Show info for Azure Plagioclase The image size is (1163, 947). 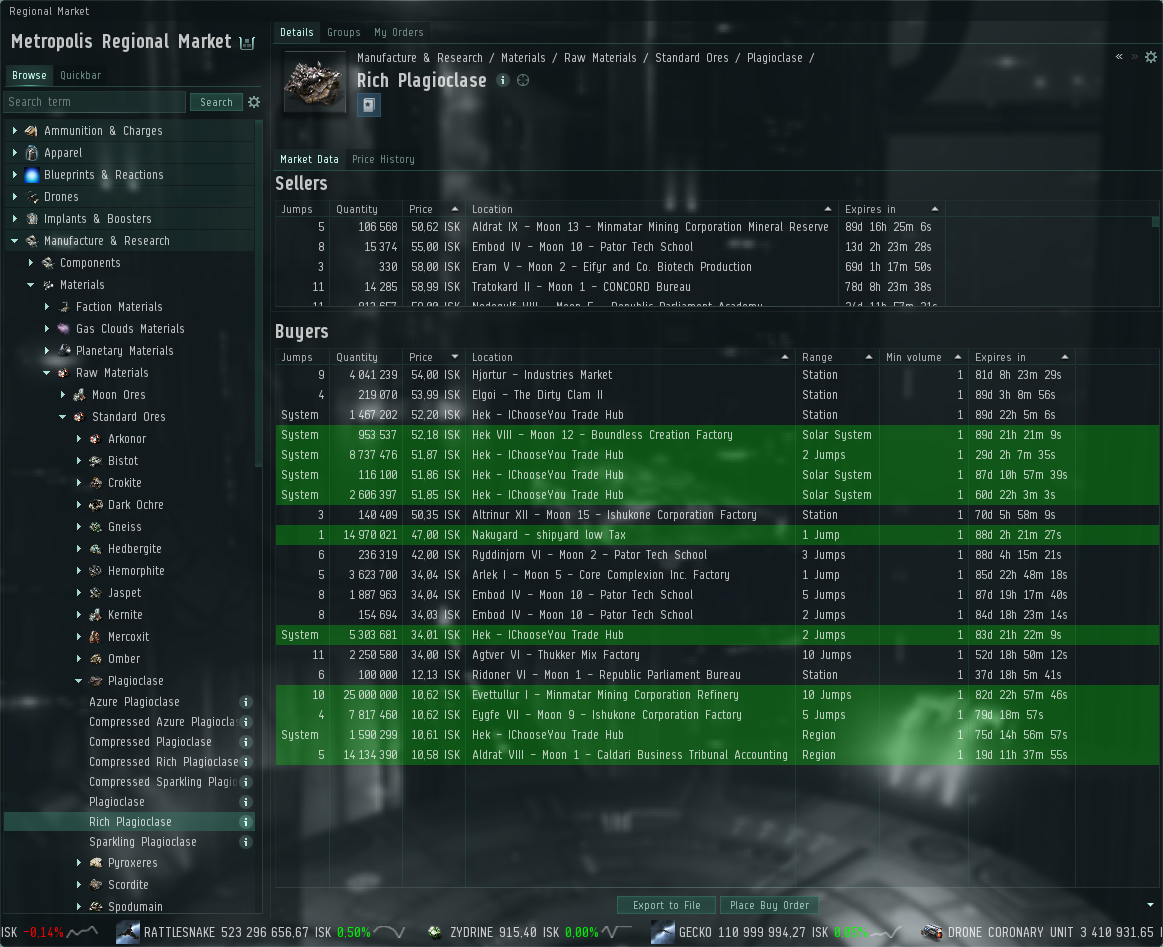pos(246,702)
